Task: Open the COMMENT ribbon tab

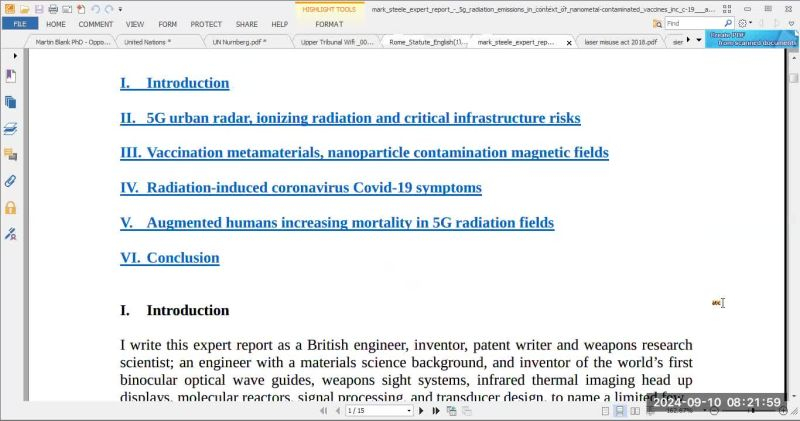Action: tap(96, 24)
